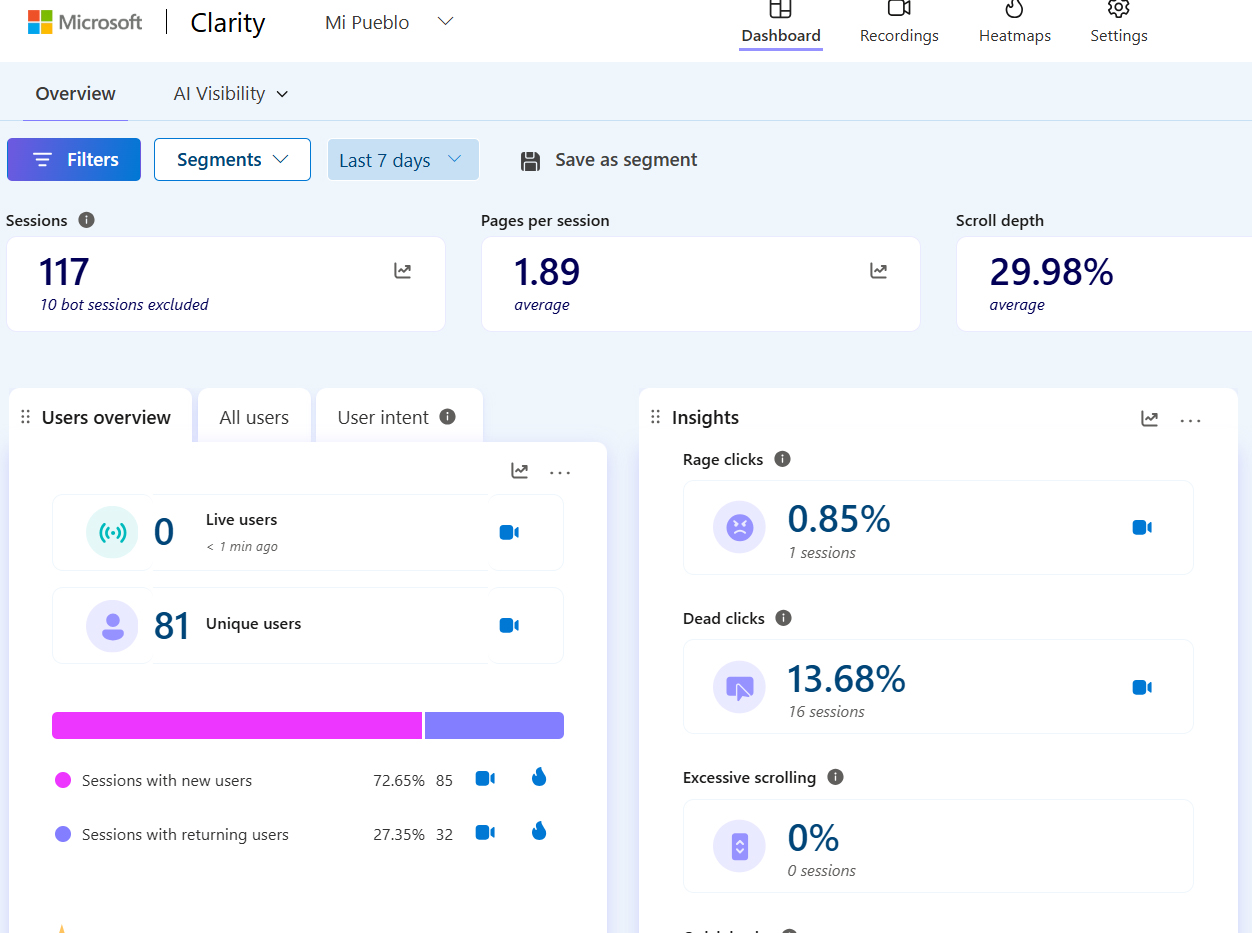This screenshot has height=933, width=1252.
Task: Select the Overview tab
Action: coord(76,94)
